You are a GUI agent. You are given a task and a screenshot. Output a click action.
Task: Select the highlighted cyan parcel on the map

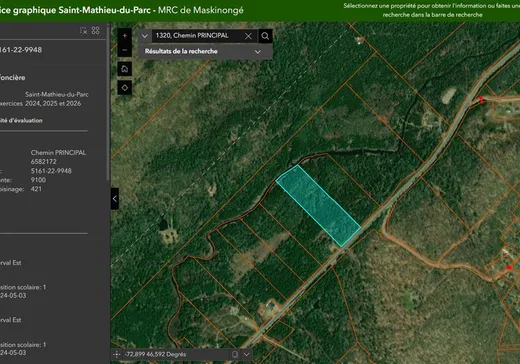tap(318, 205)
